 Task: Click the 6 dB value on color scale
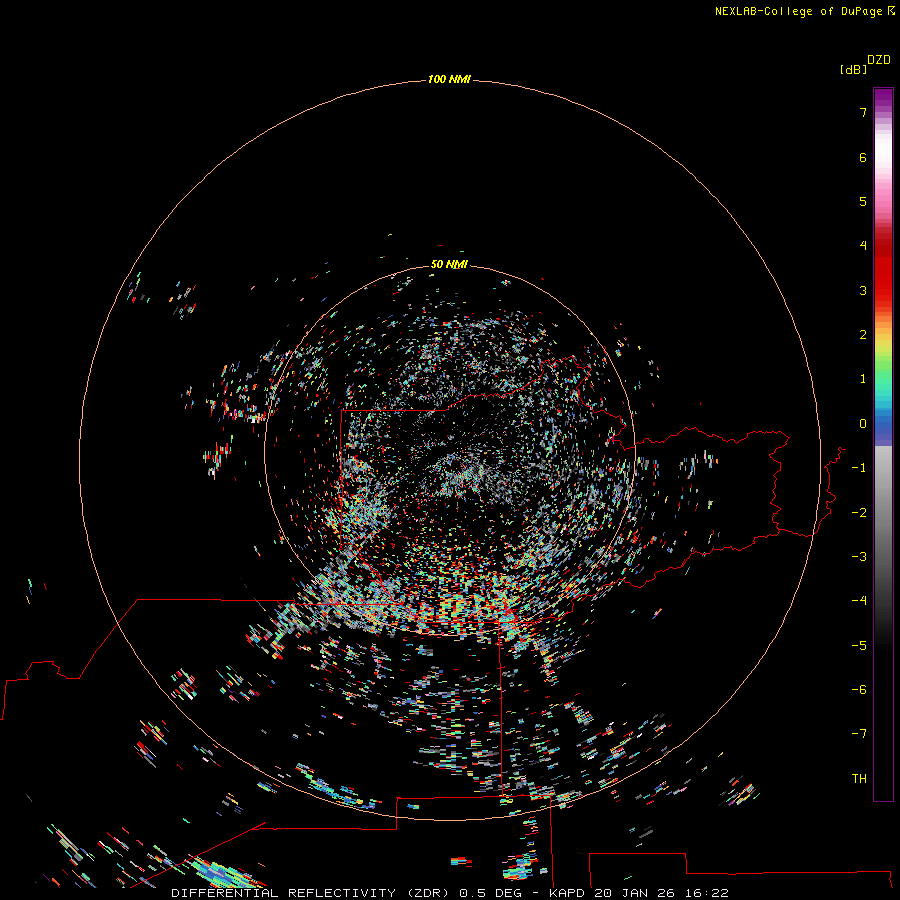[x=863, y=157]
